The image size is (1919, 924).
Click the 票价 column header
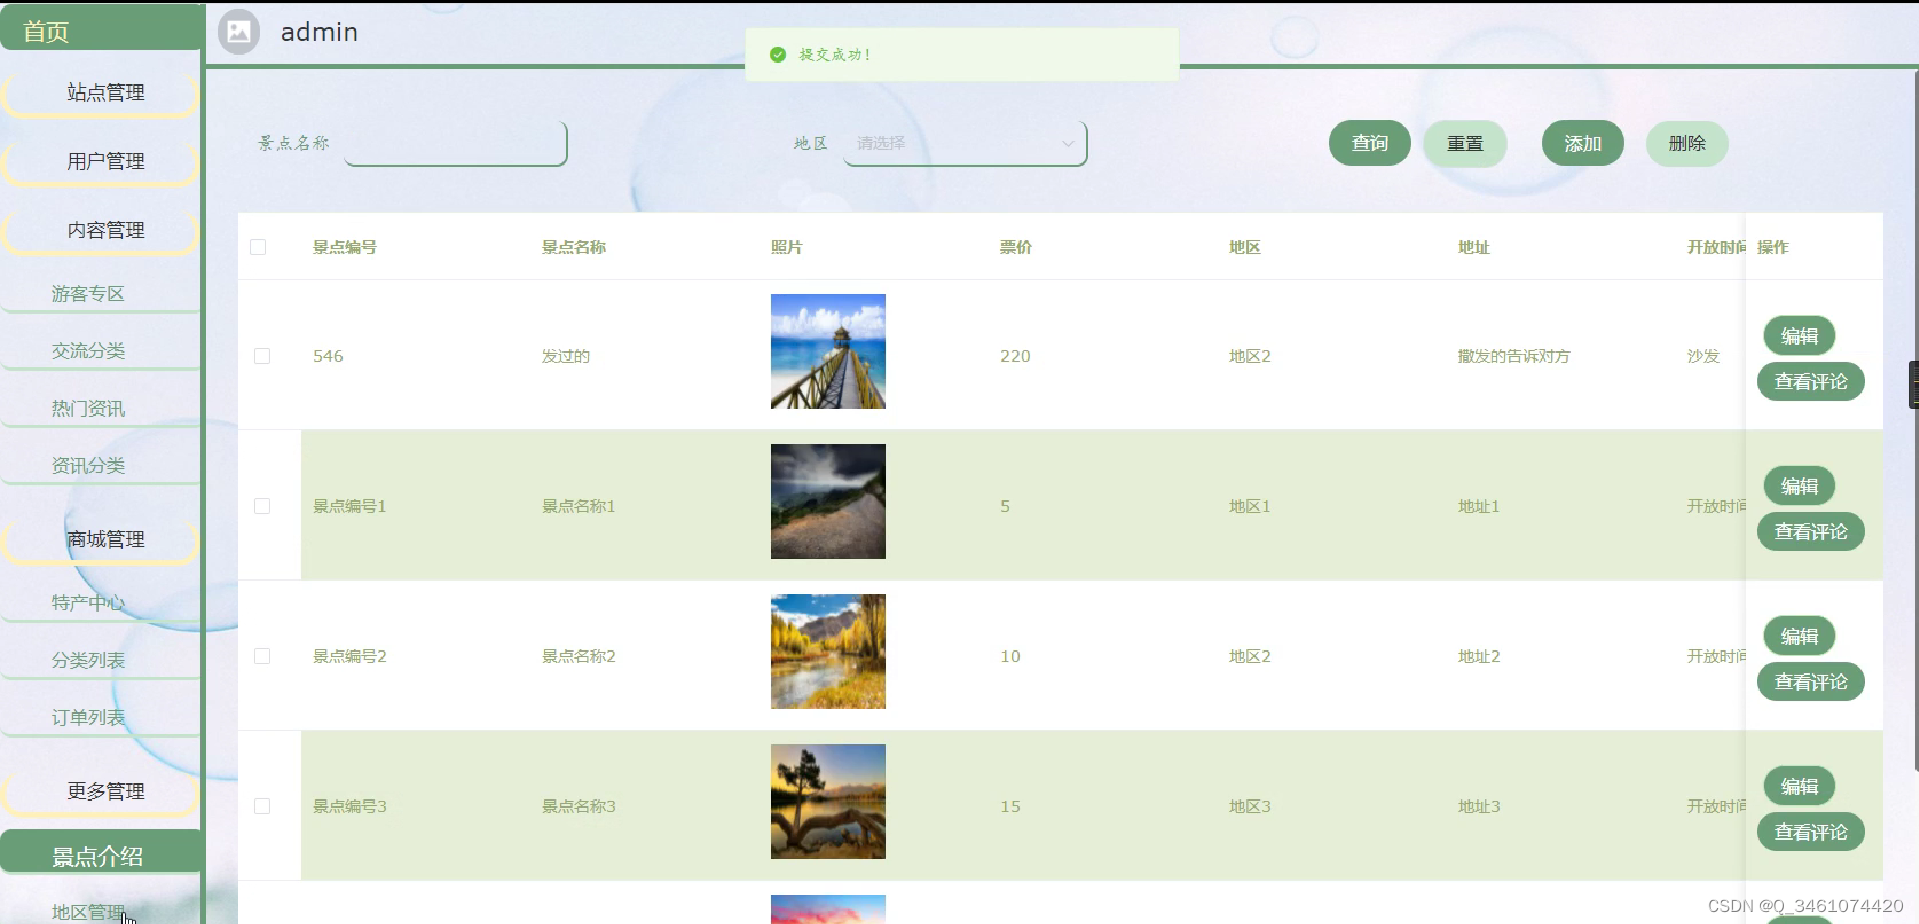click(x=1016, y=247)
